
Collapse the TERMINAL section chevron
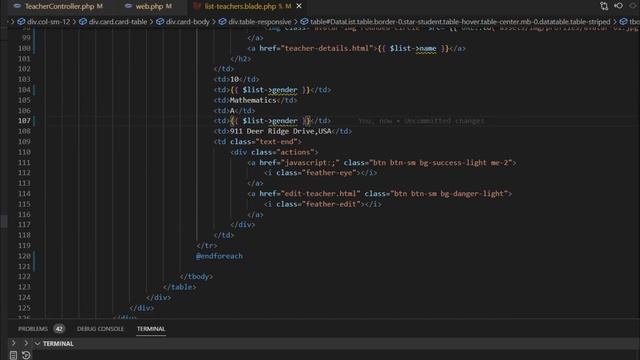pos(38,344)
